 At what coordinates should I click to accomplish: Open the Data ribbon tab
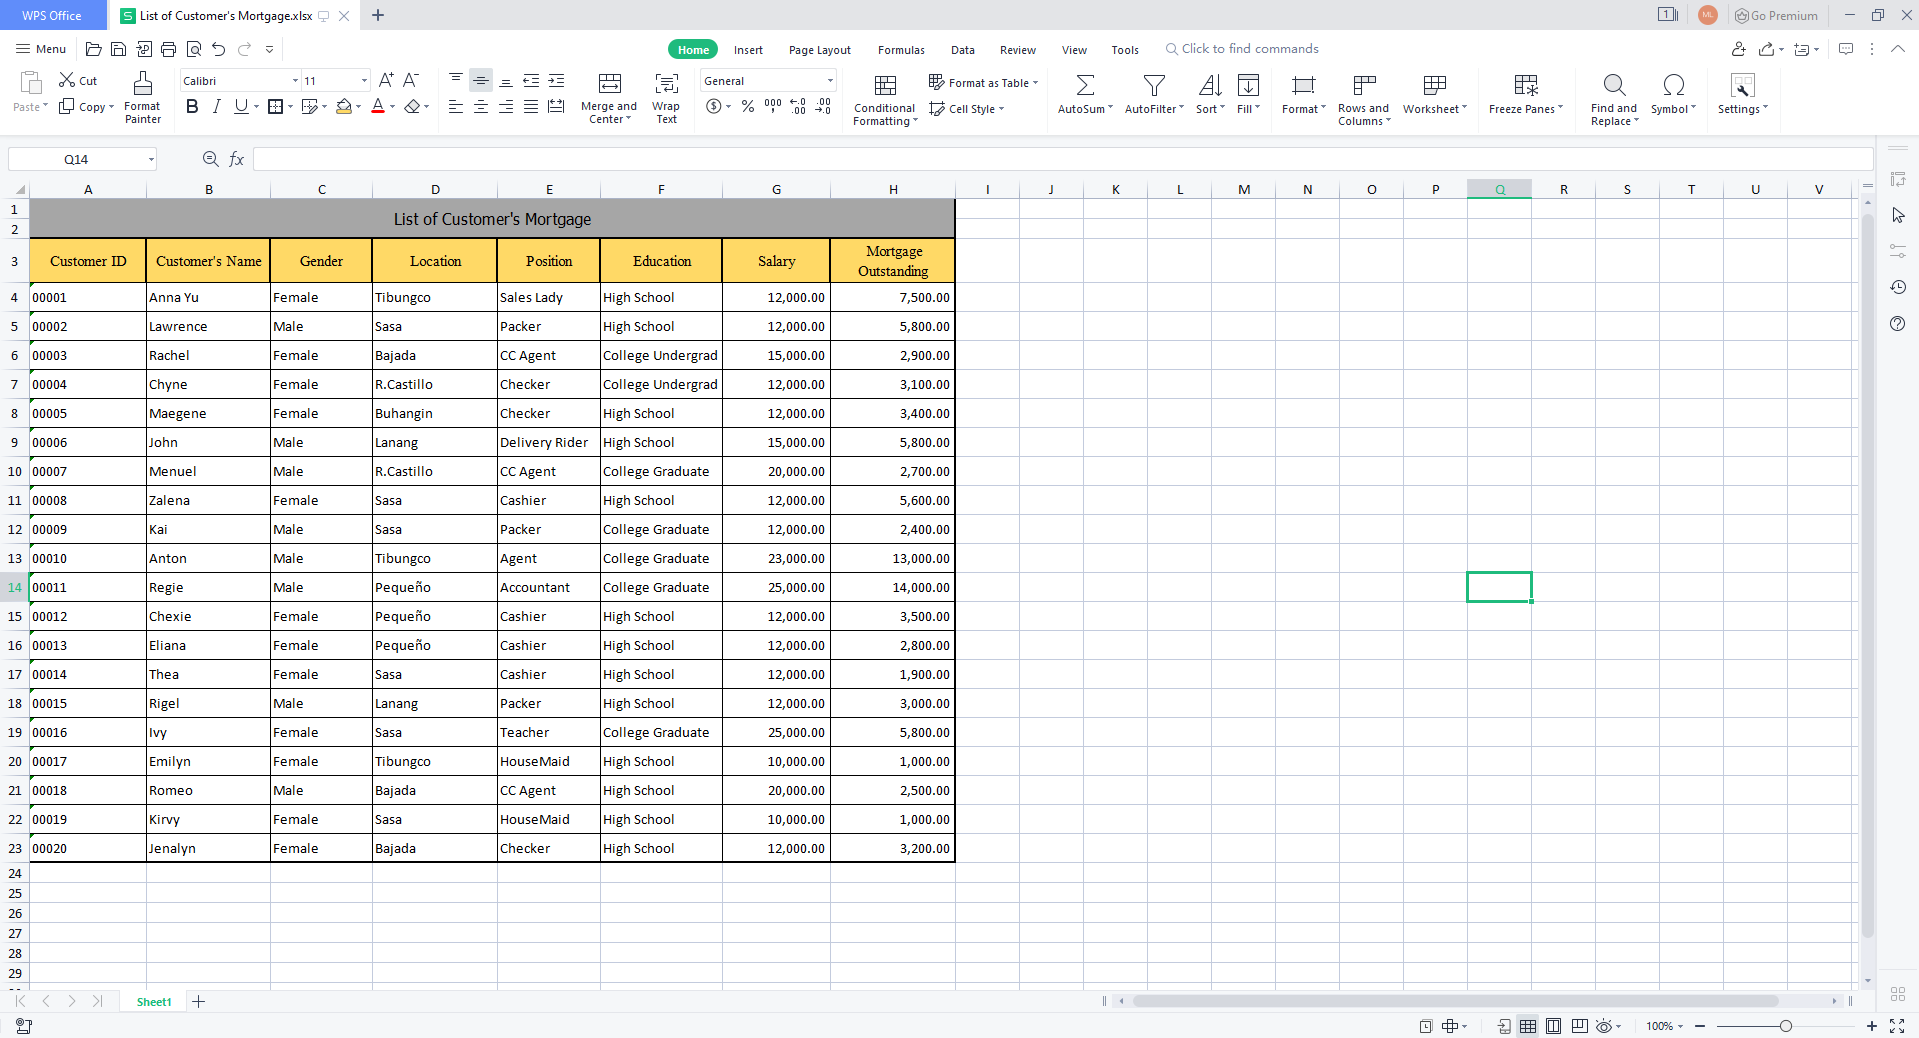click(963, 50)
